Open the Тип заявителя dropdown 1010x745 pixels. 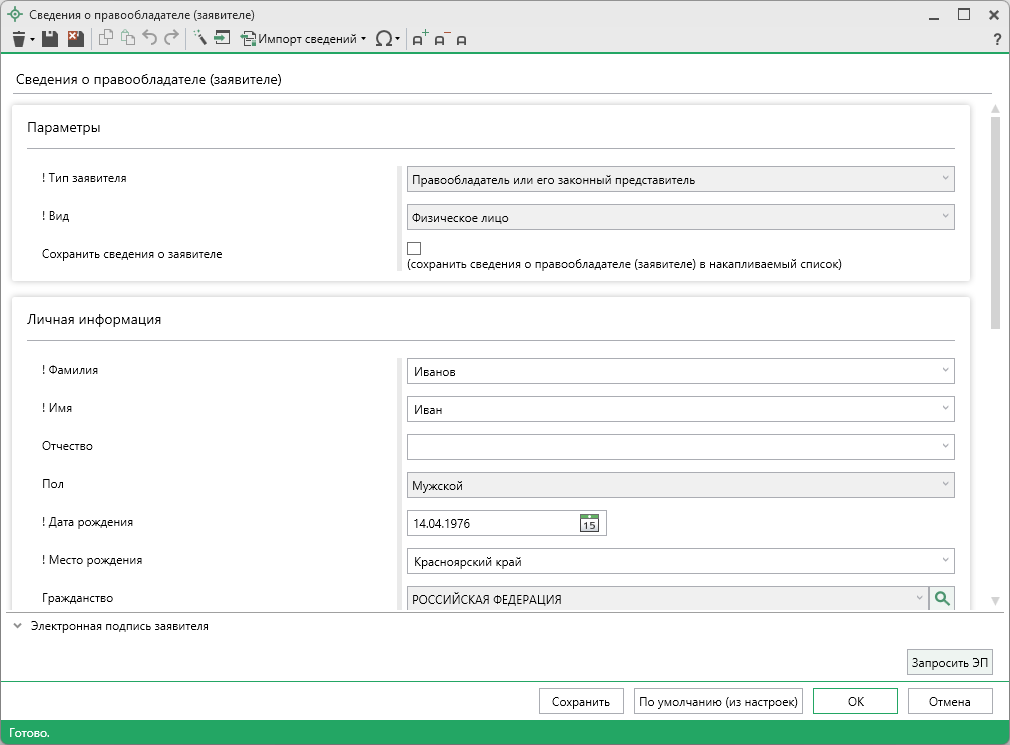tap(680, 179)
